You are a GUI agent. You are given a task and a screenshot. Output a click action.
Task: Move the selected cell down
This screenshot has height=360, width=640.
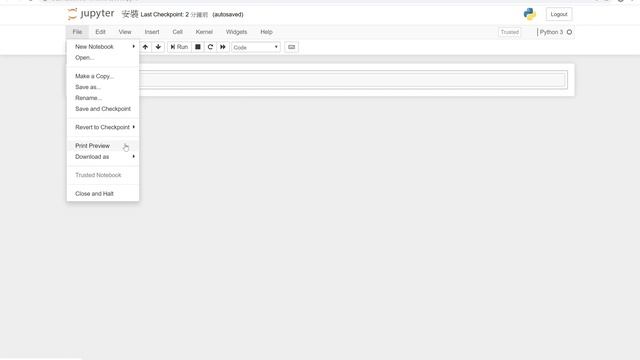point(158,47)
